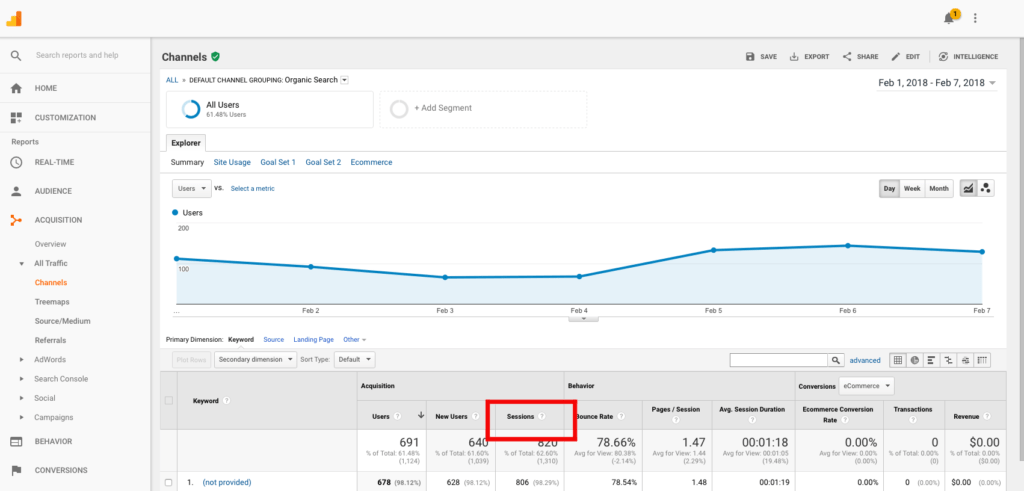Click the Acquisition branching icon

pyautogui.click(x=16, y=220)
